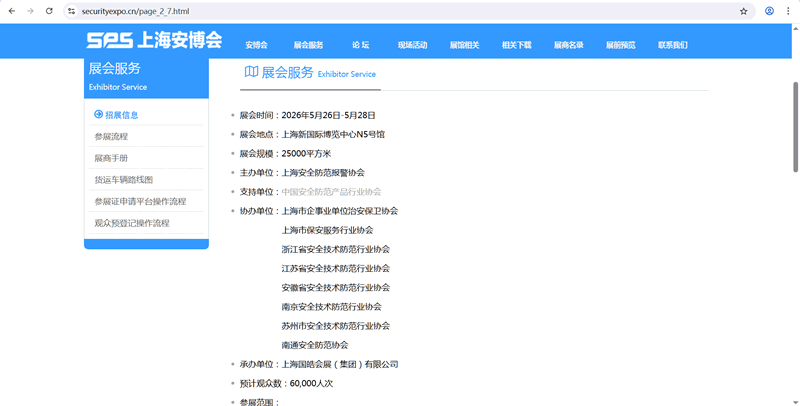This screenshot has width=800, height=406.
Task: Open the 安博会 navigation menu
Action: pos(256,45)
